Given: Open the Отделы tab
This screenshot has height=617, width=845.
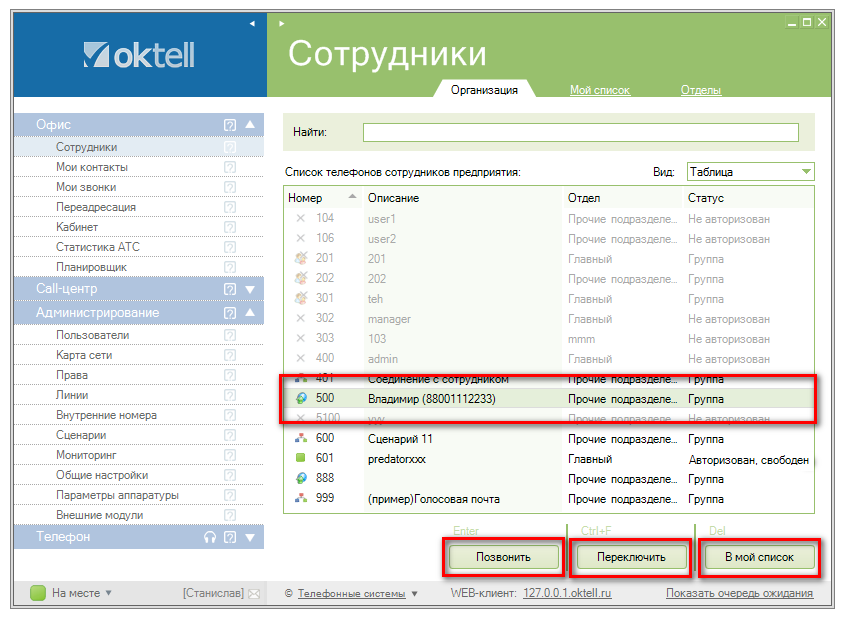Looking at the screenshot, I should (x=700, y=90).
